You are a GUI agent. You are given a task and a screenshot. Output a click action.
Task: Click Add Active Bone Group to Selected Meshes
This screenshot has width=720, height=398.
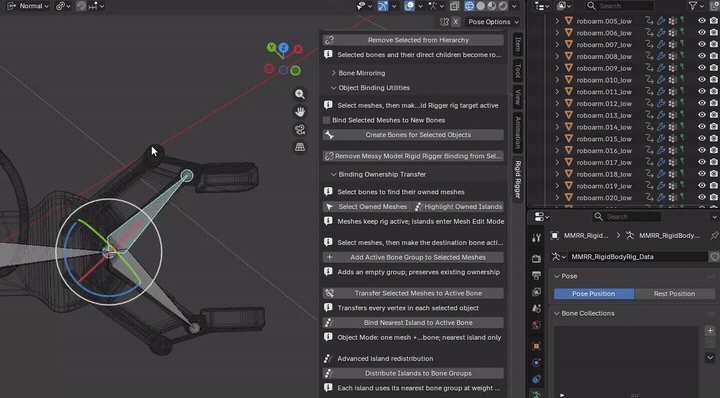tap(413, 258)
